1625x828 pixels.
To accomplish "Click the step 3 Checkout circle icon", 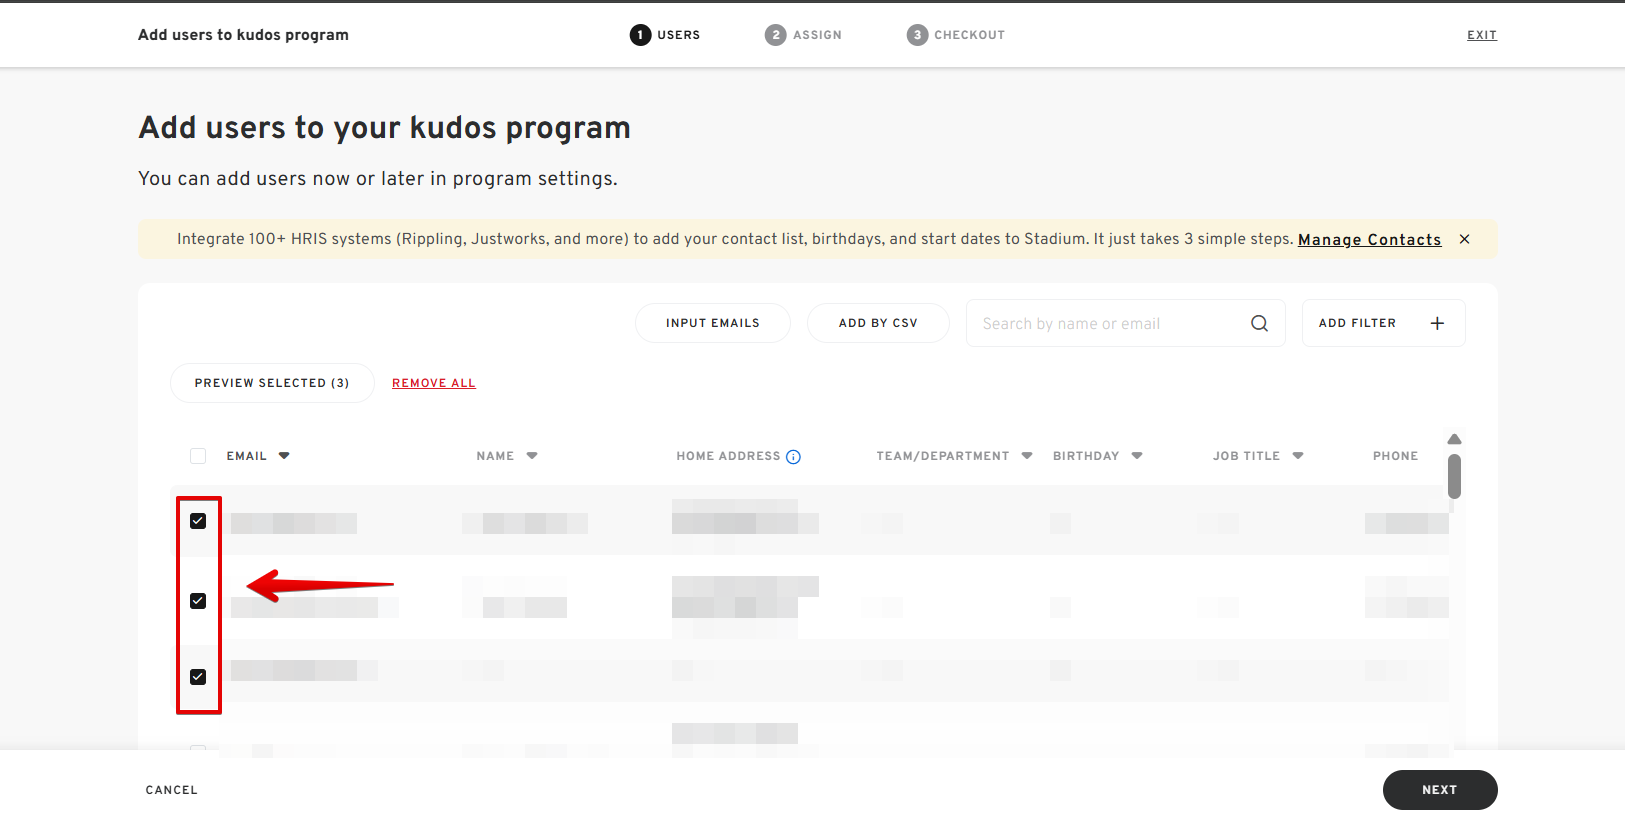I will [917, 35].
